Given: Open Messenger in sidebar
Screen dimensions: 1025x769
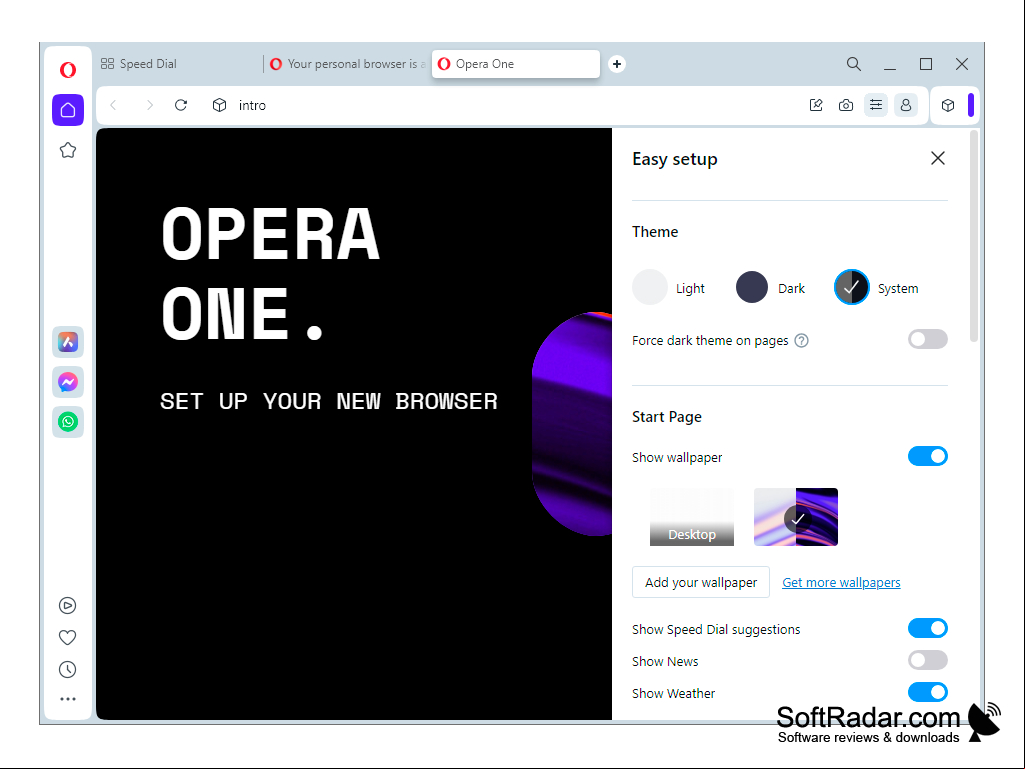Looking at the screenshot, I should click(68, 382).
